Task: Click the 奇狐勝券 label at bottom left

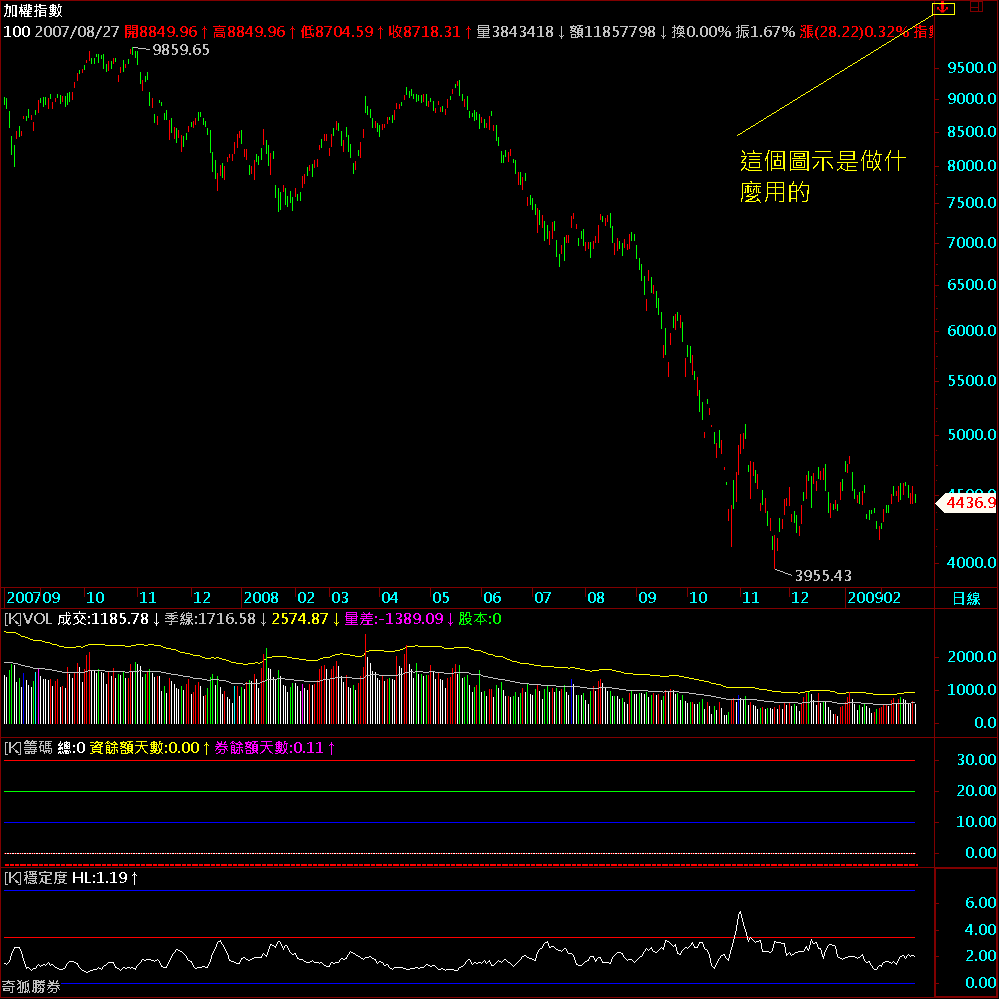Action: 31,987
